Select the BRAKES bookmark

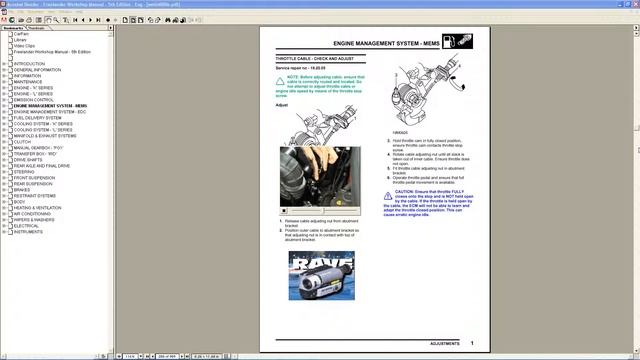[22, 190]
